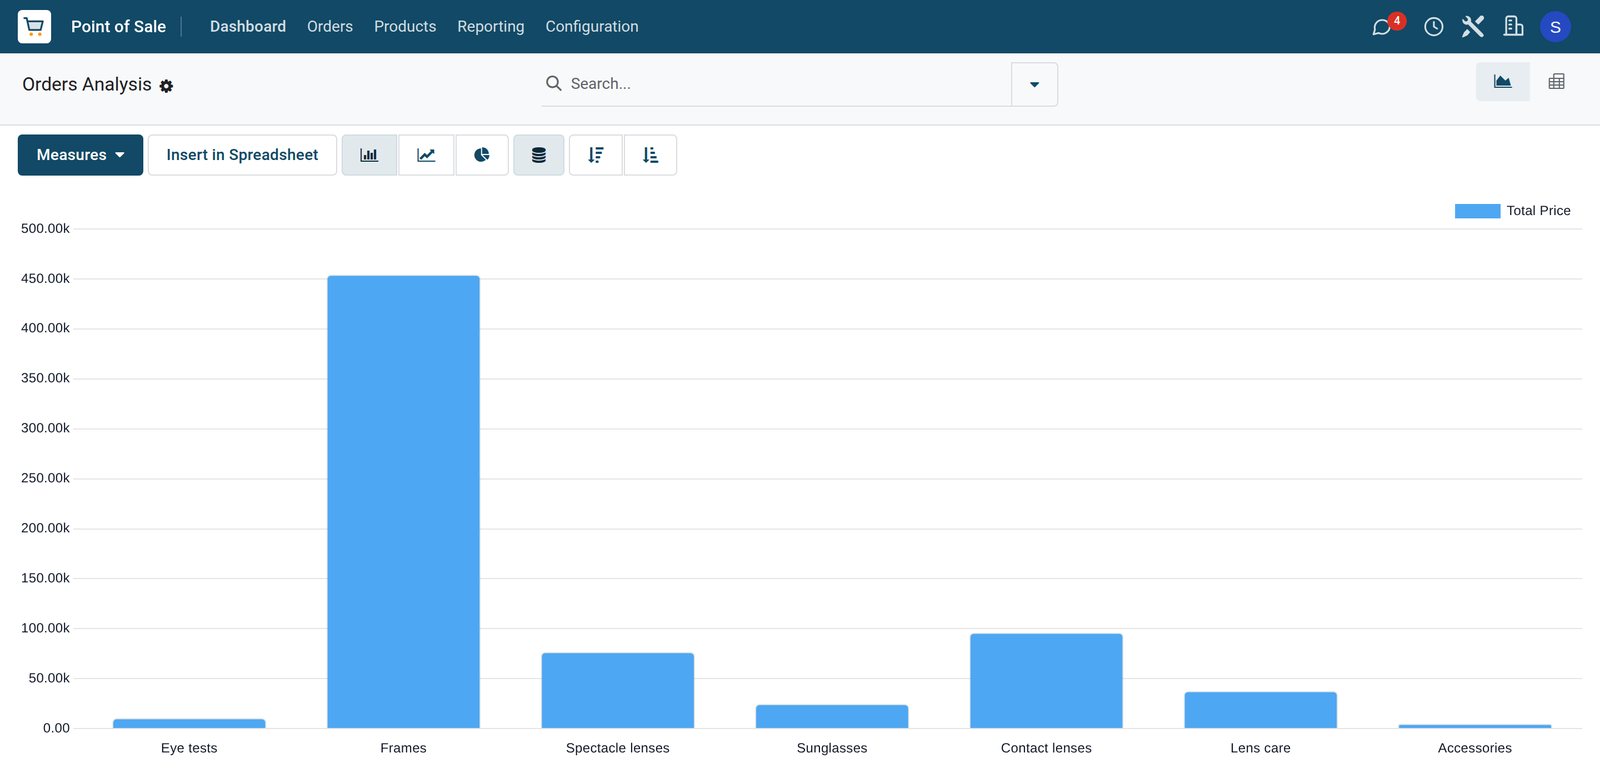Click the Frames axis label
Image resolution: width=1600 pixels, height=777 pixels.
[x=403, y=748]
